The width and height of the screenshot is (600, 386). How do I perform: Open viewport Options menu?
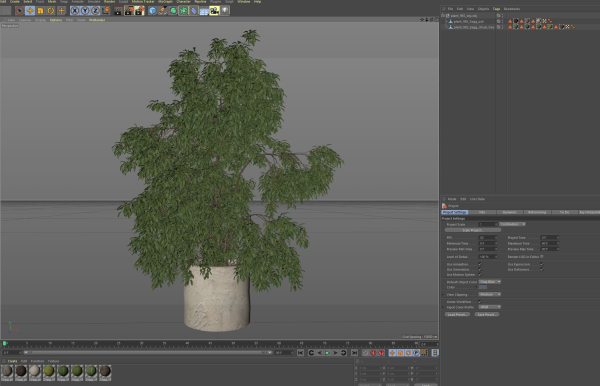click(56, 20)
